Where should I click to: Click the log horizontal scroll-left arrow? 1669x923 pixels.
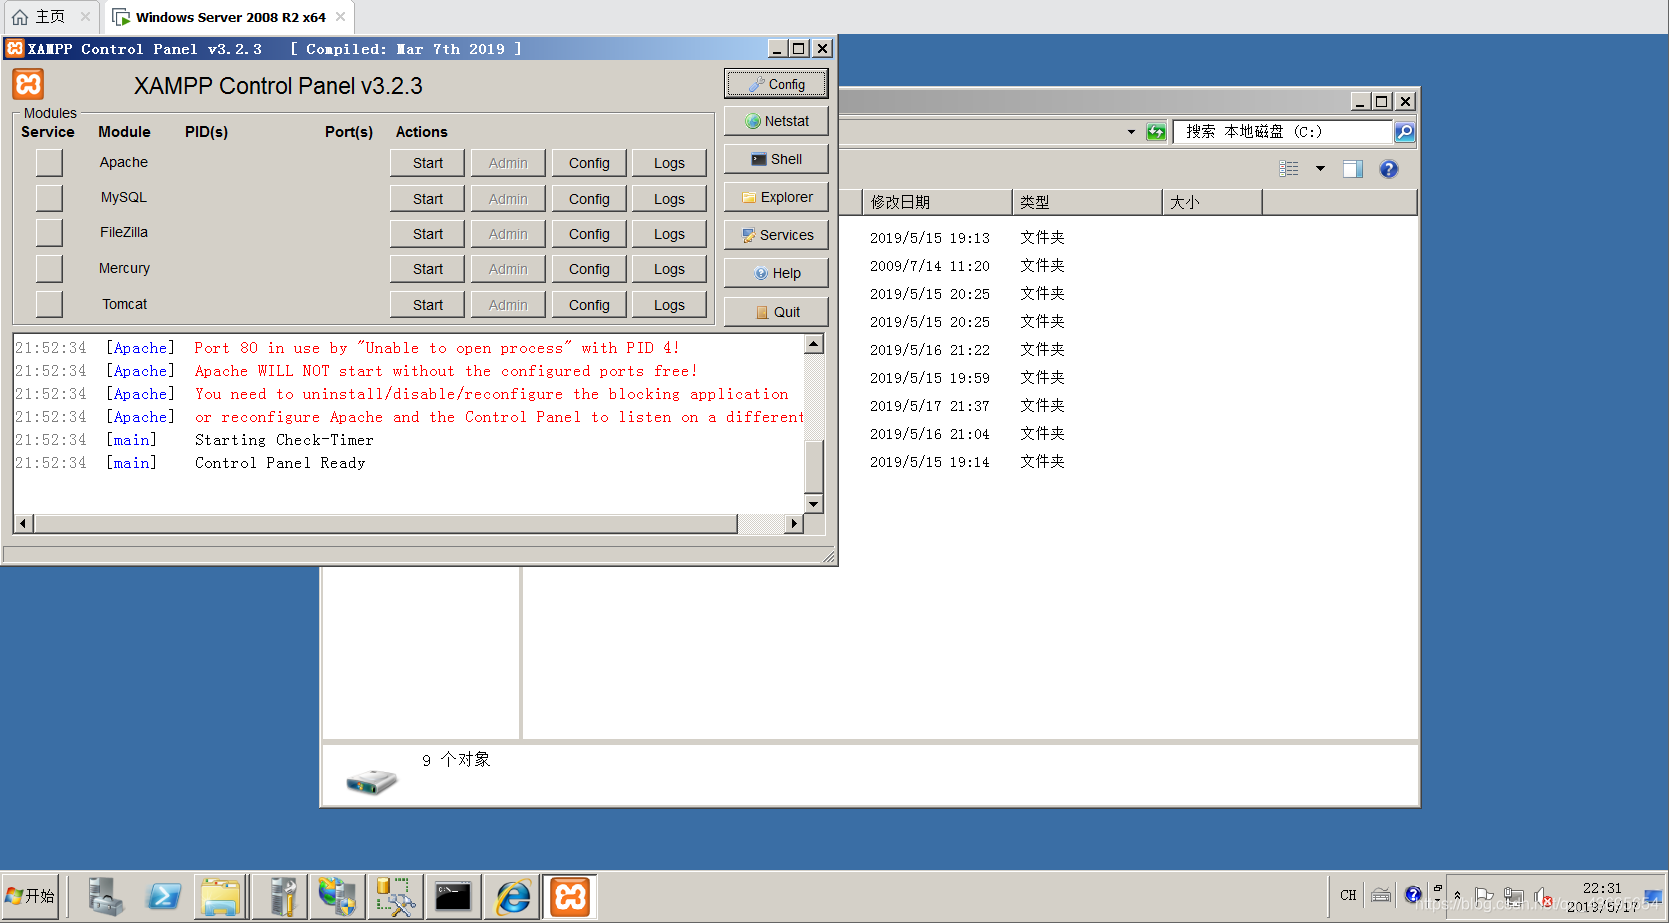click(23, 524)
